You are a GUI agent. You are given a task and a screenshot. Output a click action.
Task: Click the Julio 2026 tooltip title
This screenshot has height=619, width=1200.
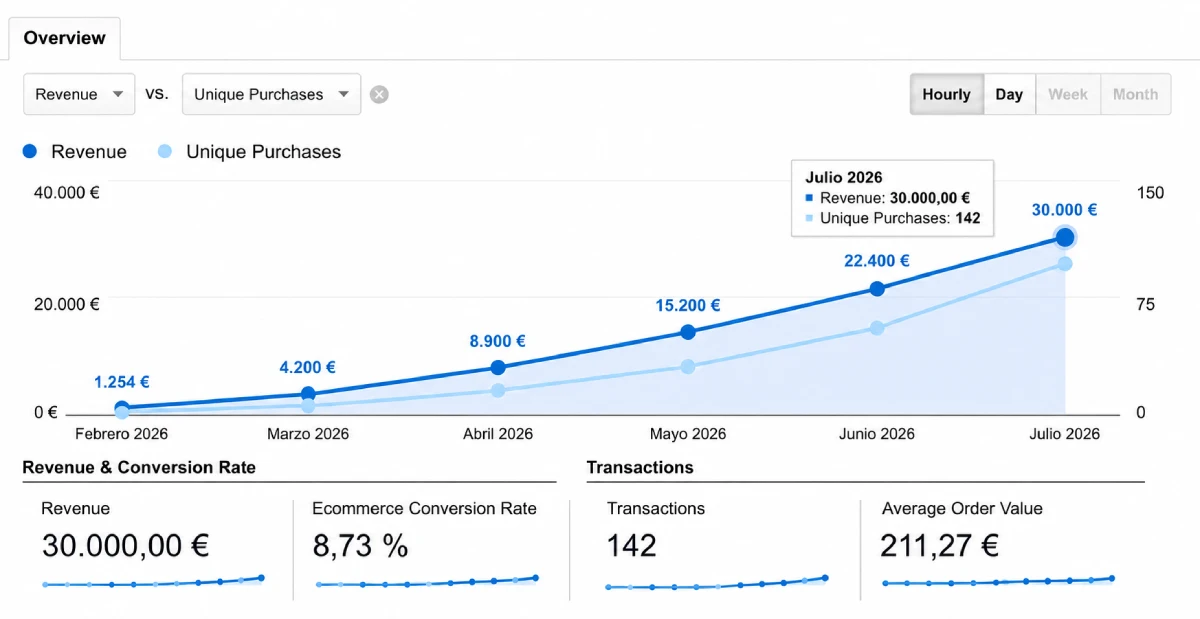coord(844,178)
